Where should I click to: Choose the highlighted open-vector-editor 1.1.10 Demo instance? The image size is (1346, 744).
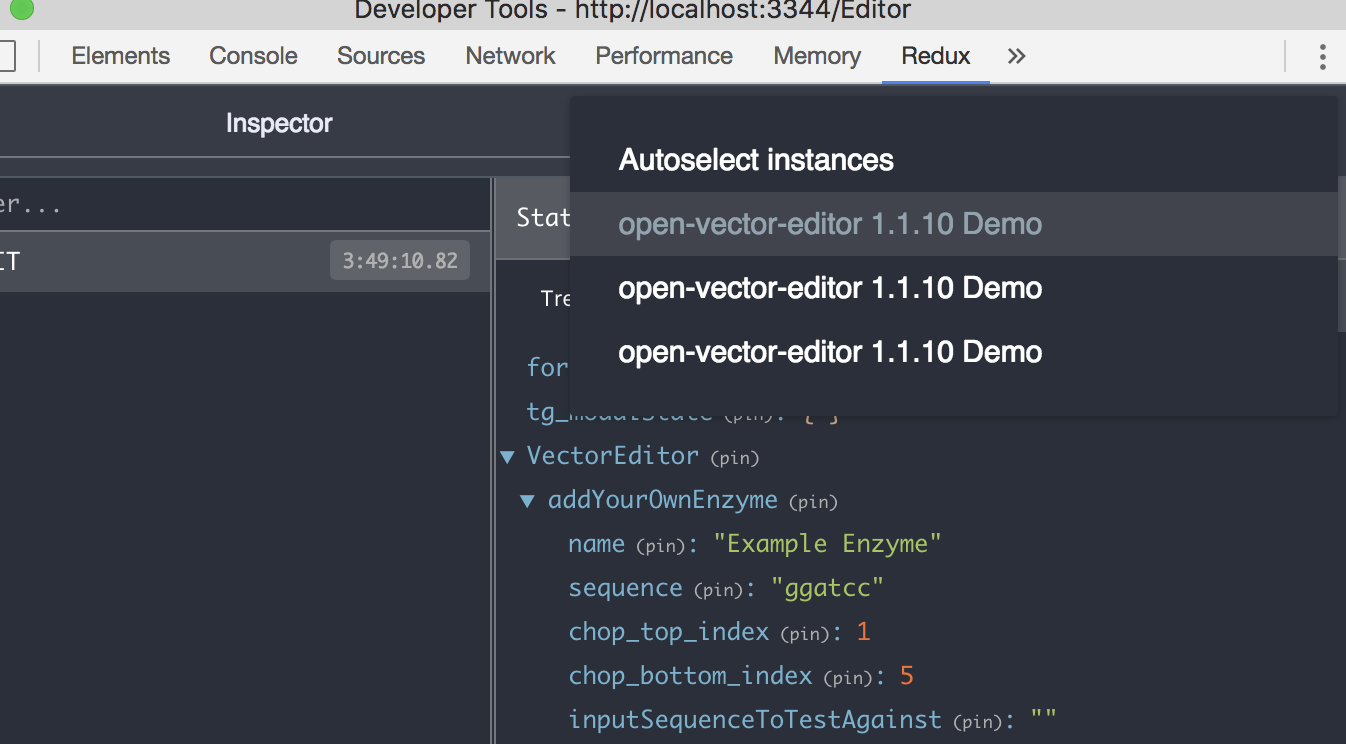[954, 224]
